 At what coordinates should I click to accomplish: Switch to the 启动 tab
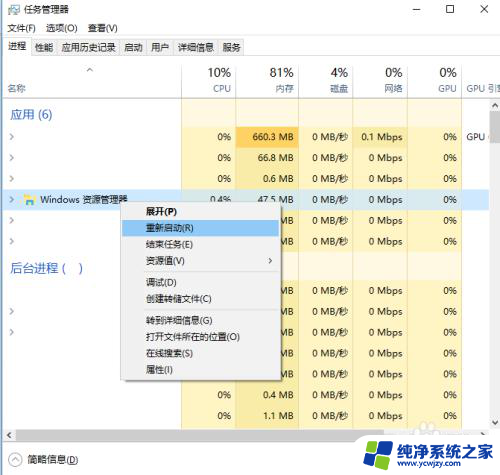(133, 48)
